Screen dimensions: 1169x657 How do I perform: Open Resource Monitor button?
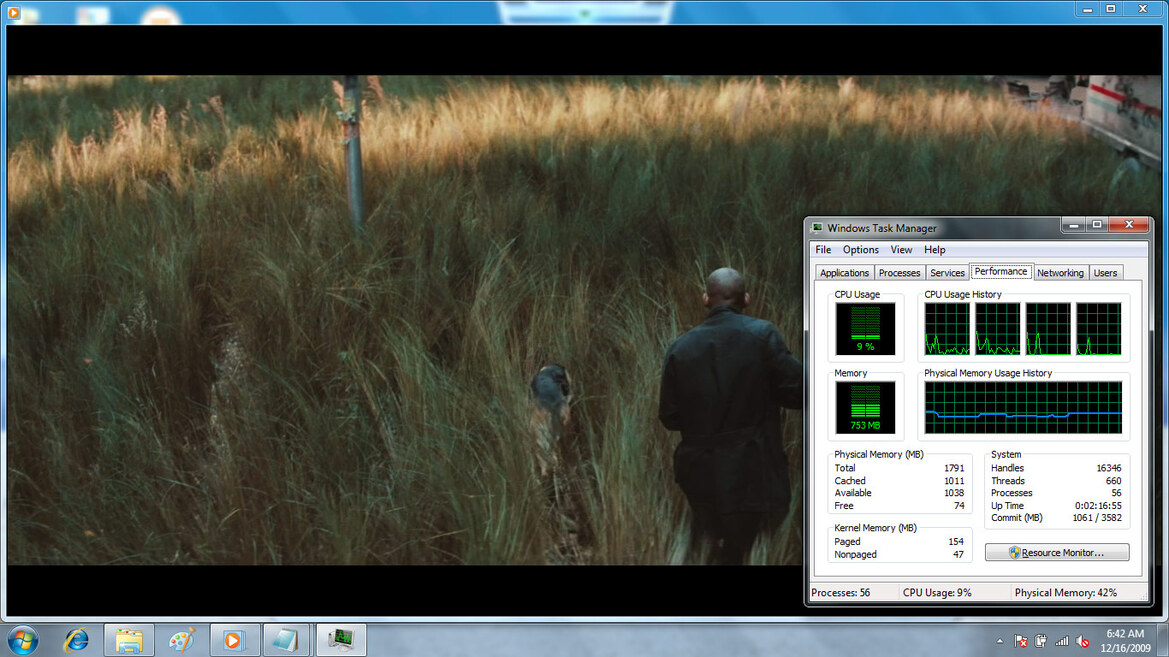tap(1056, 553)
